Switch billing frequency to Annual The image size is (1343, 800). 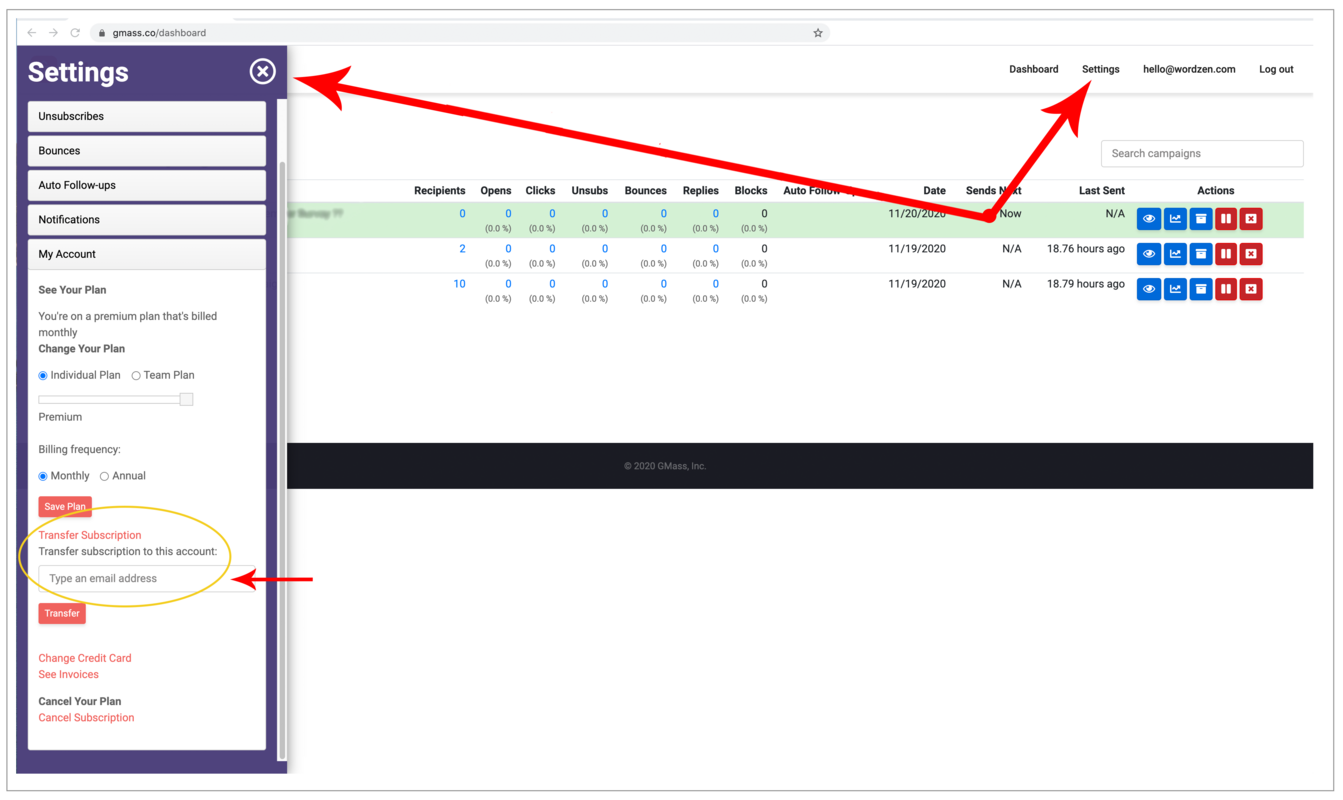click(104, 475)
